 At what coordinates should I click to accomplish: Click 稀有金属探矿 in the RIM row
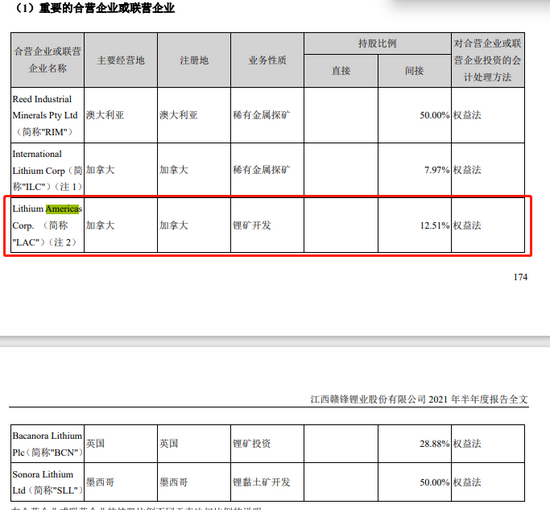(261, 115)
